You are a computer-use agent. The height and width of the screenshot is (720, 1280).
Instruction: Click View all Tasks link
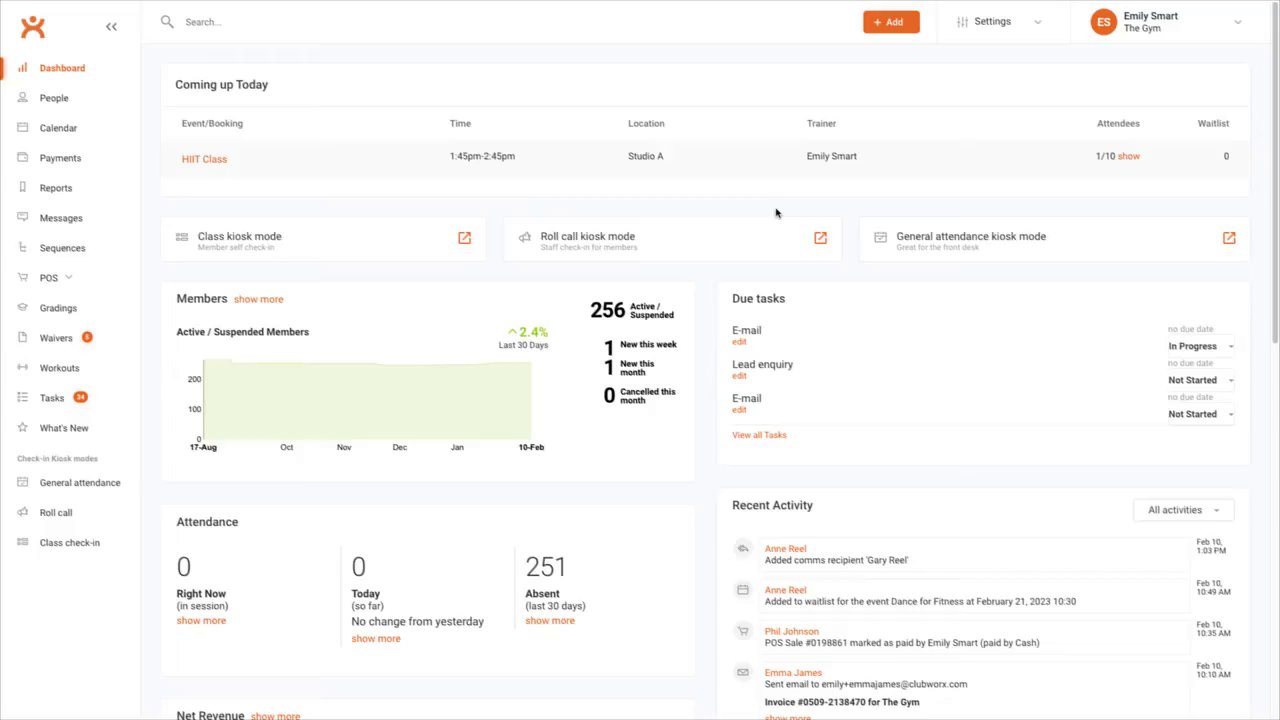tap(759, 435)
